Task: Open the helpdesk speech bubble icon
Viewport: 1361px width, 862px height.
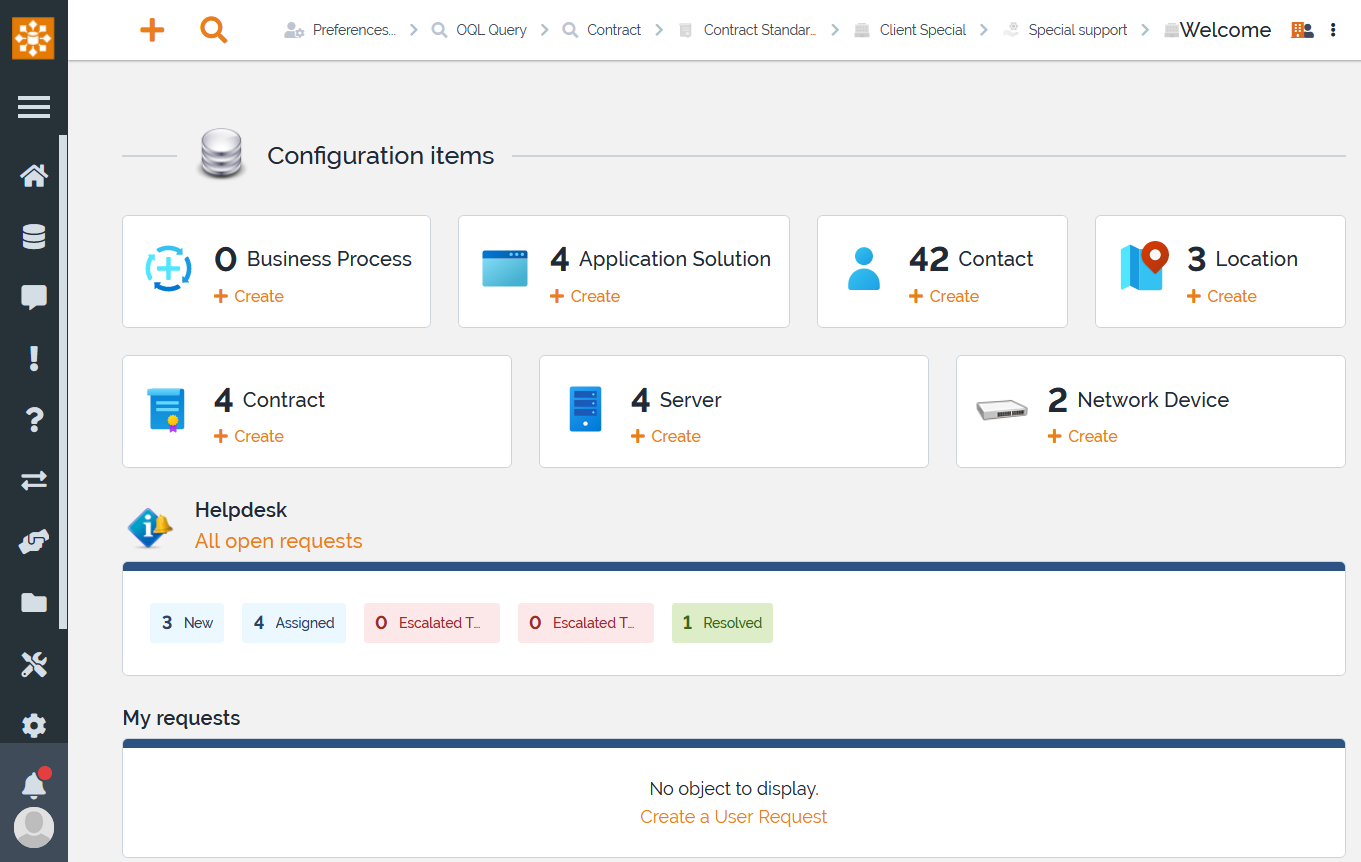Action: pos(34,297)
